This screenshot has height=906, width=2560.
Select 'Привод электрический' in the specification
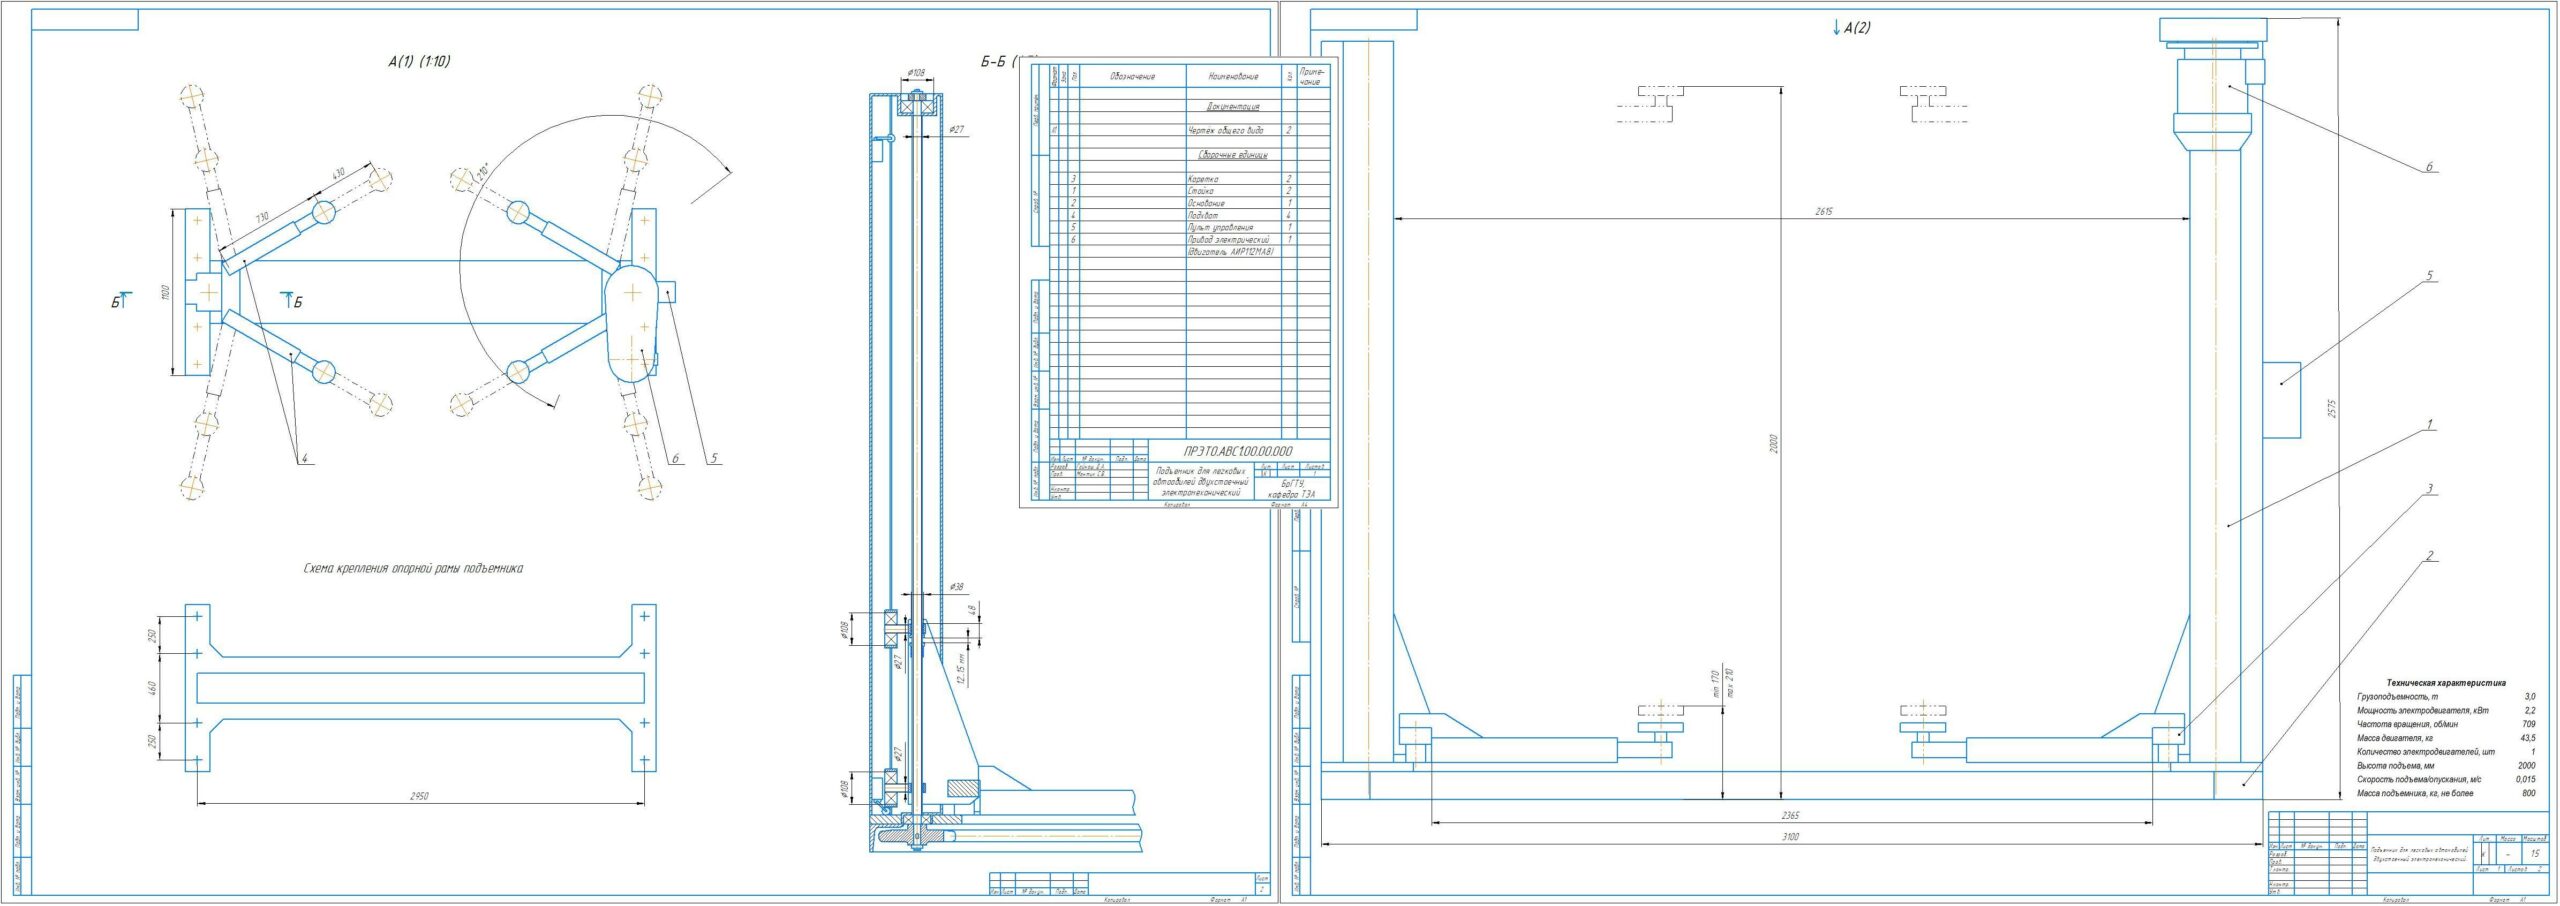pos(1228,240)
